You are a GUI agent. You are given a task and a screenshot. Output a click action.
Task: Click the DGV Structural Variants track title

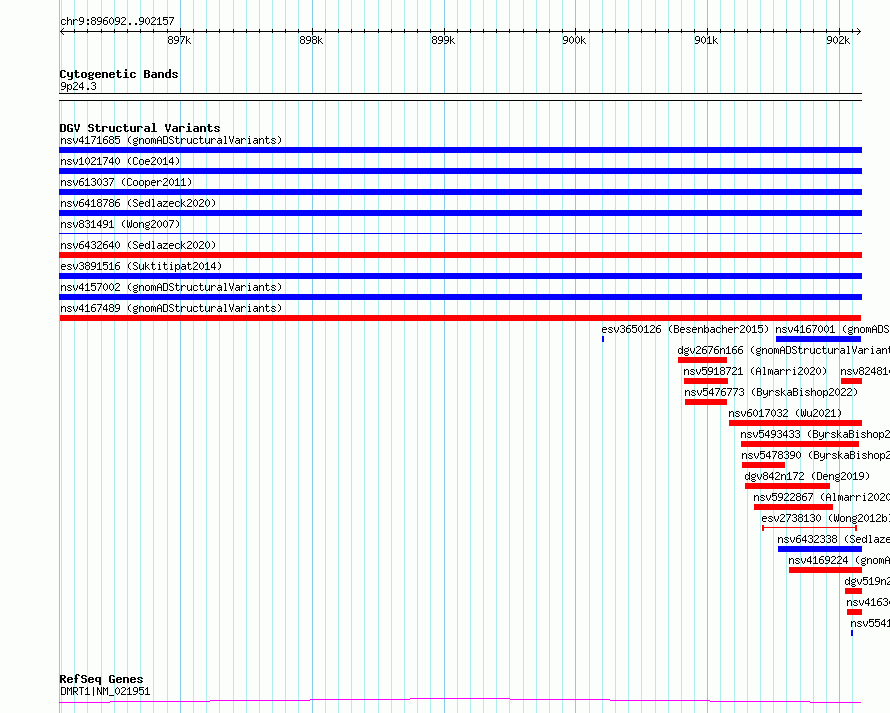pos(140,128)
